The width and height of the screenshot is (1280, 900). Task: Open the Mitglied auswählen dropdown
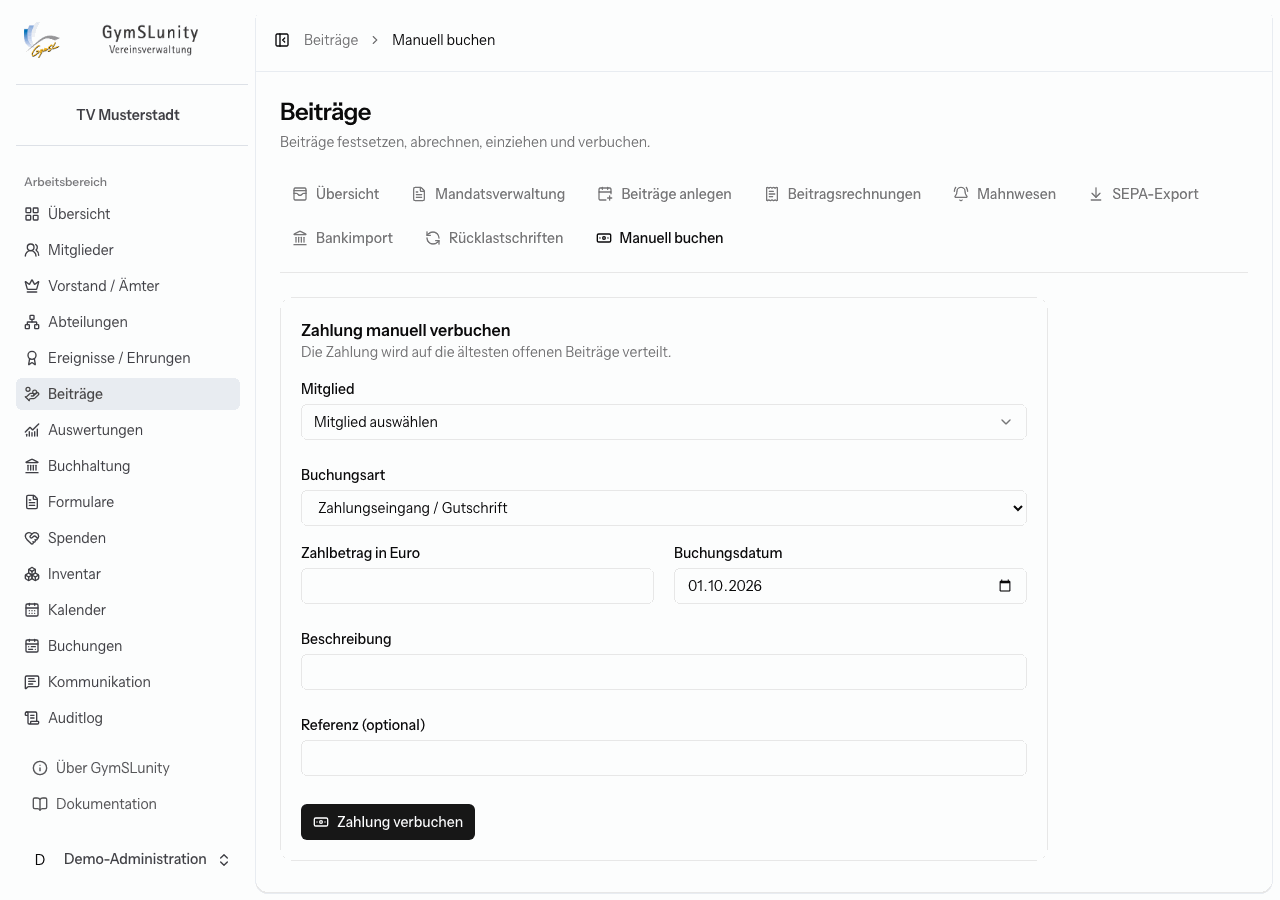click(x=663, y=422)
